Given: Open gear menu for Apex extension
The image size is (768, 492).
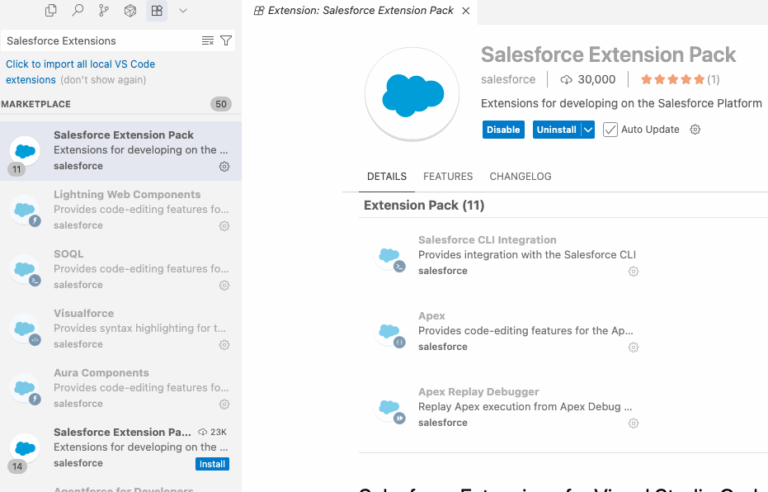Looking at the screenshot, I should pos(633,347).
